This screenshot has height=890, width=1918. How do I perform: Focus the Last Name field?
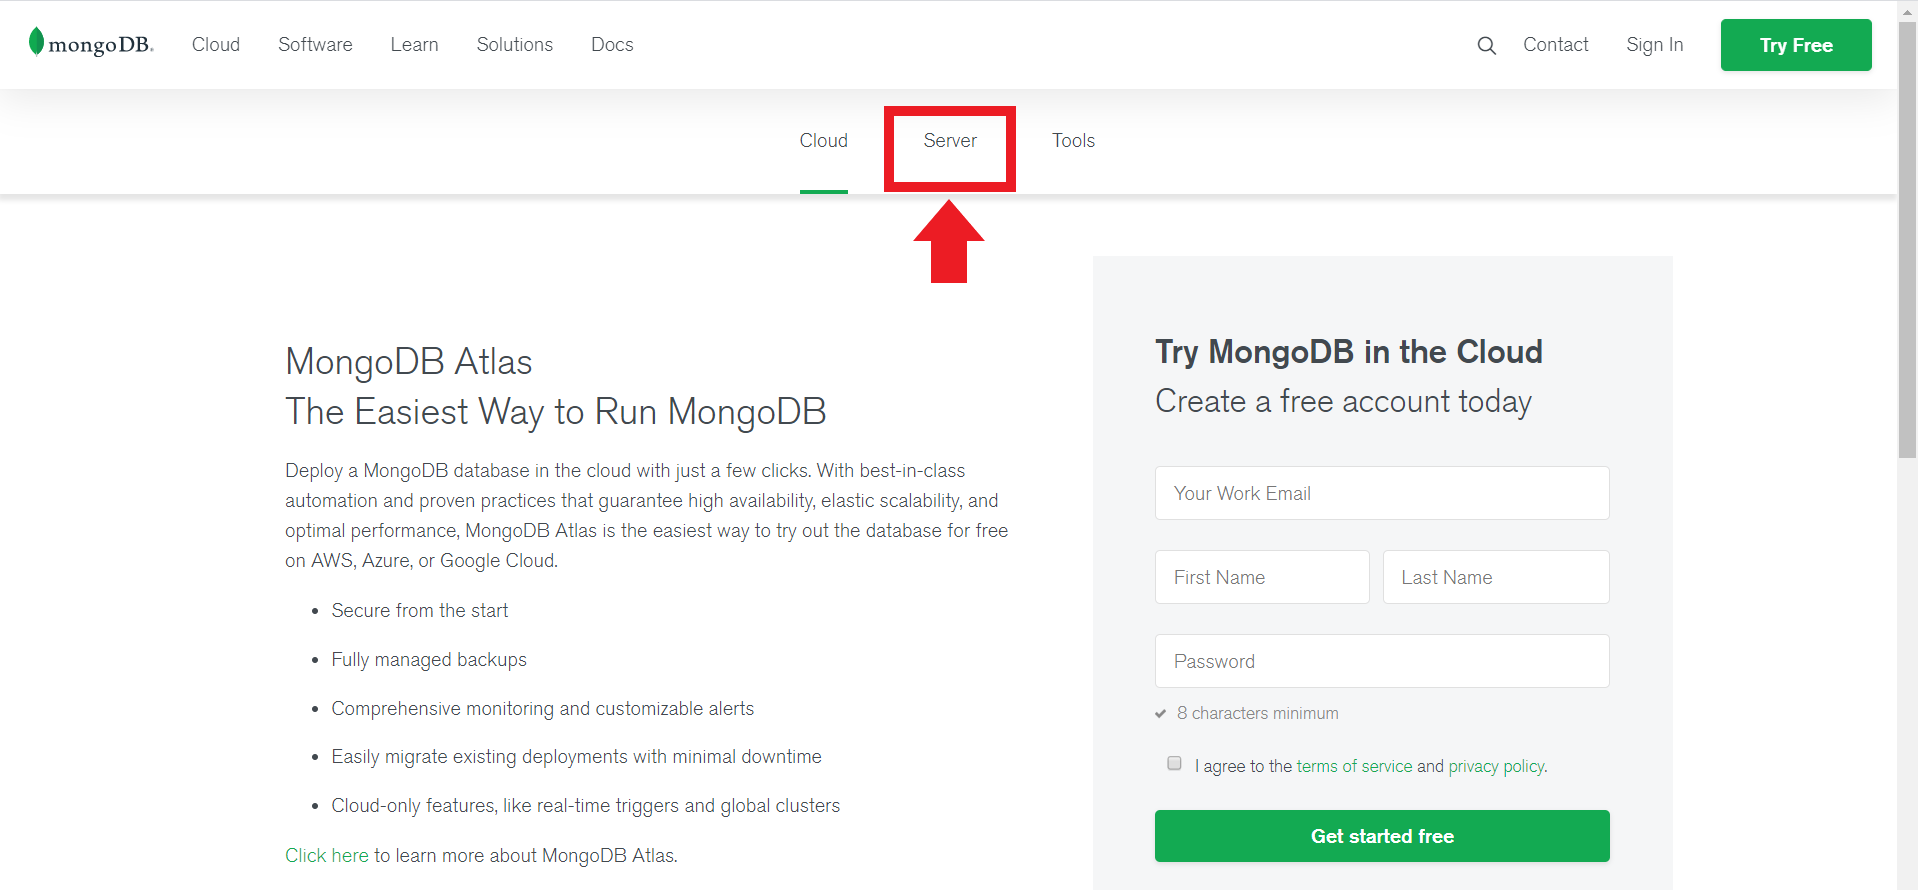(x=1496, y=577)
